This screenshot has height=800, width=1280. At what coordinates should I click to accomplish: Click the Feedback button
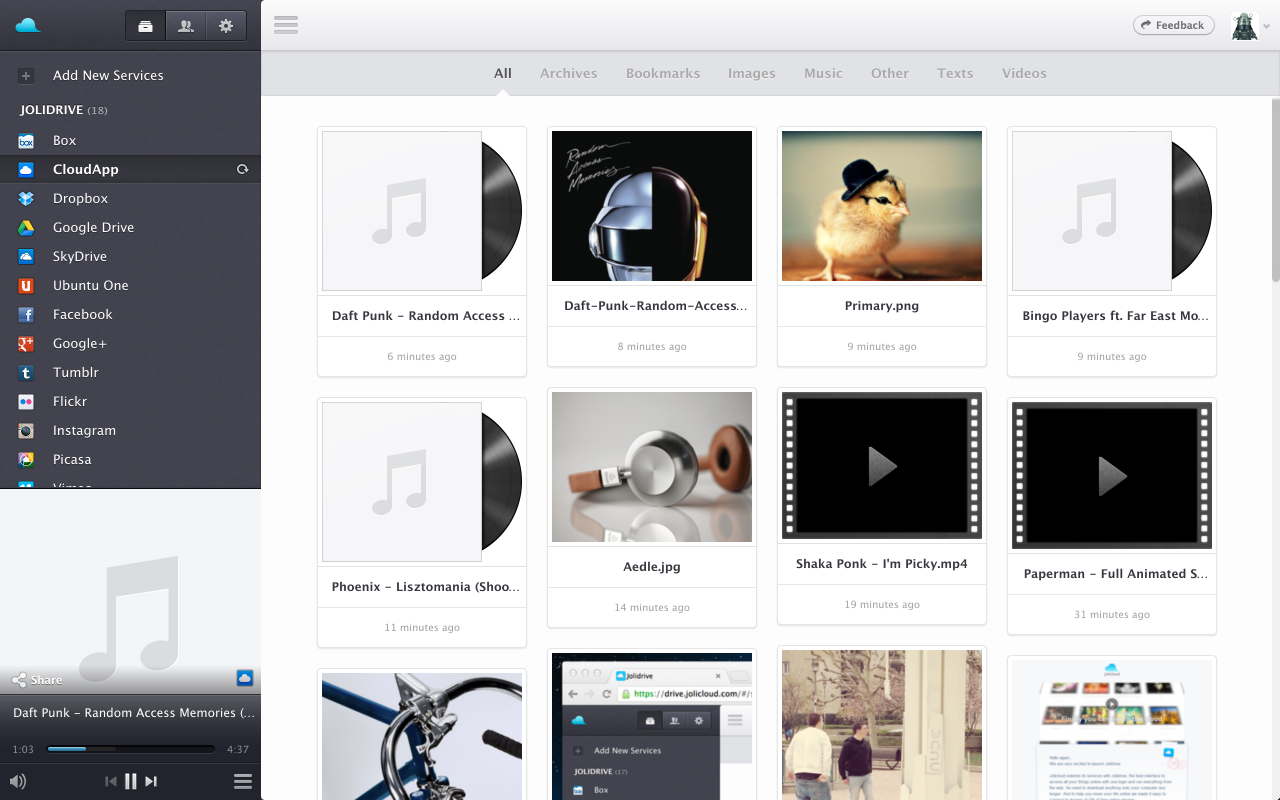pyautogui.click(x=1174, y=25)
